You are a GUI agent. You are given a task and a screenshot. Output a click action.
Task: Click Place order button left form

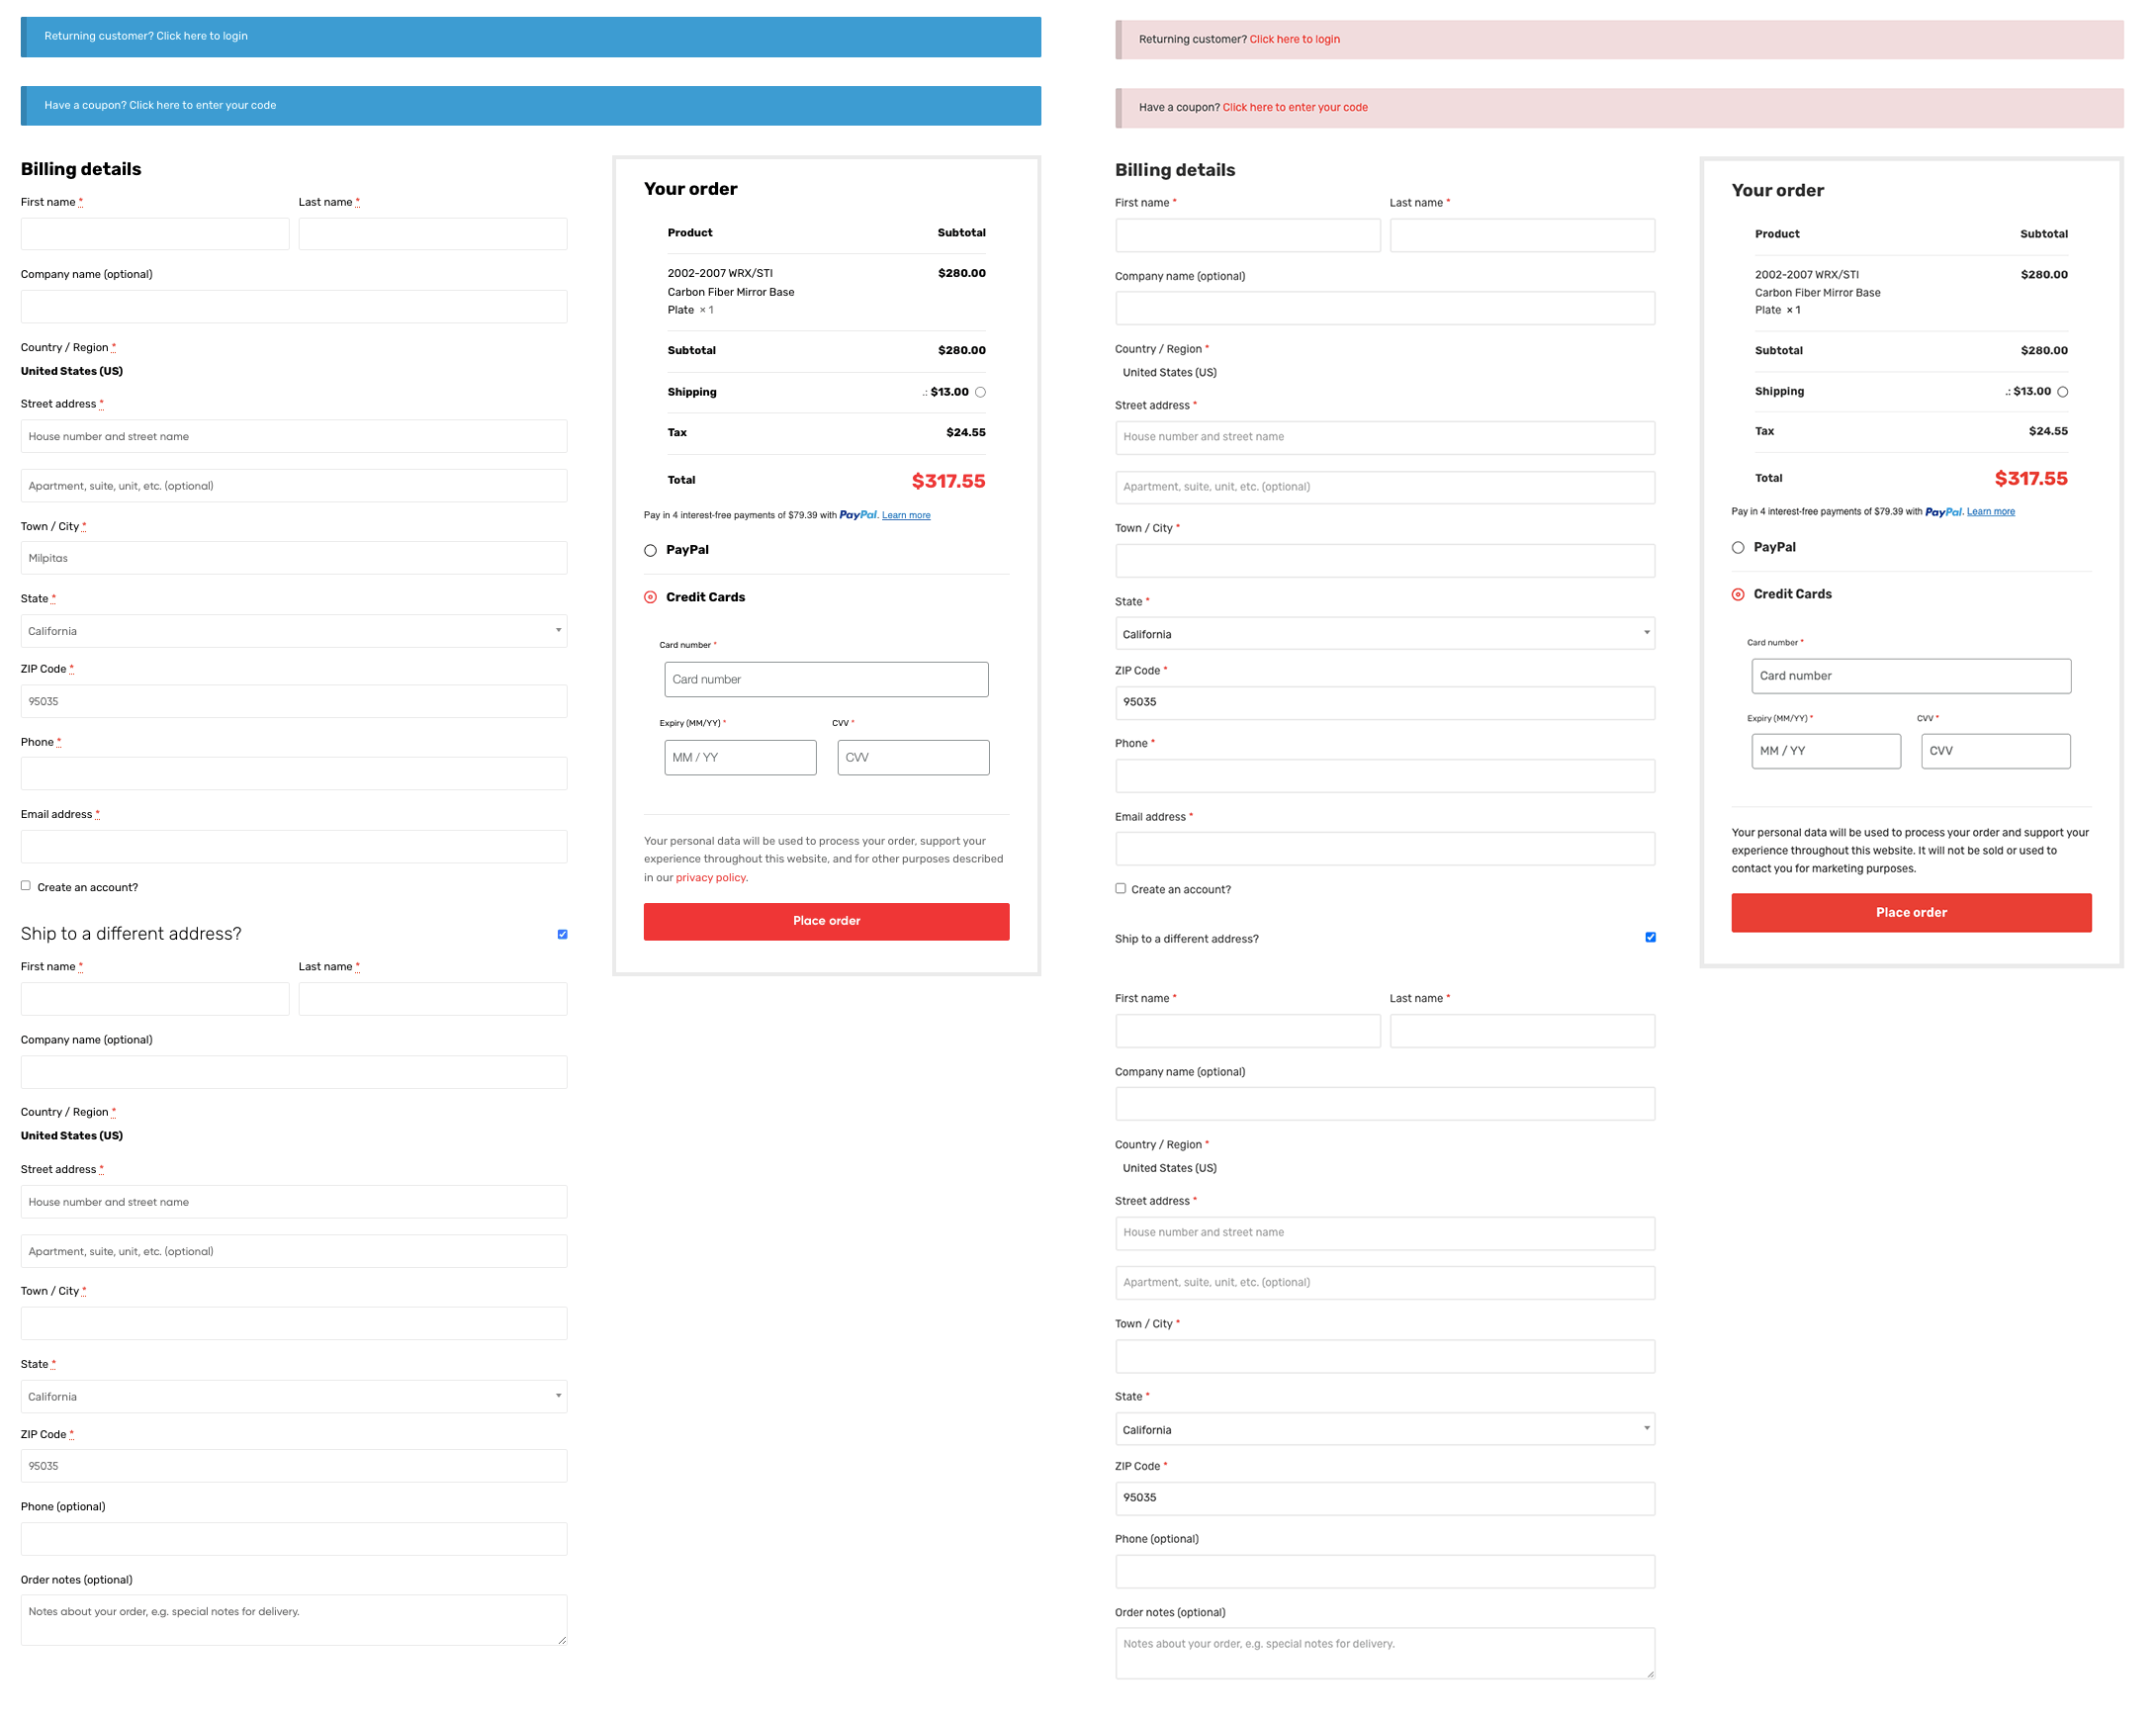(825, 920)
